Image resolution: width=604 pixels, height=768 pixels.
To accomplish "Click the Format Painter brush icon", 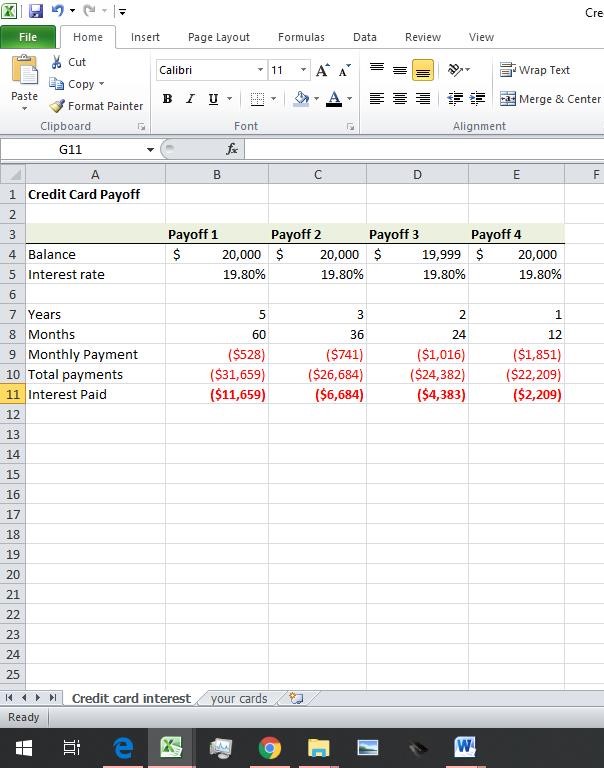I will pyautogui.click(x=57, y=106).
